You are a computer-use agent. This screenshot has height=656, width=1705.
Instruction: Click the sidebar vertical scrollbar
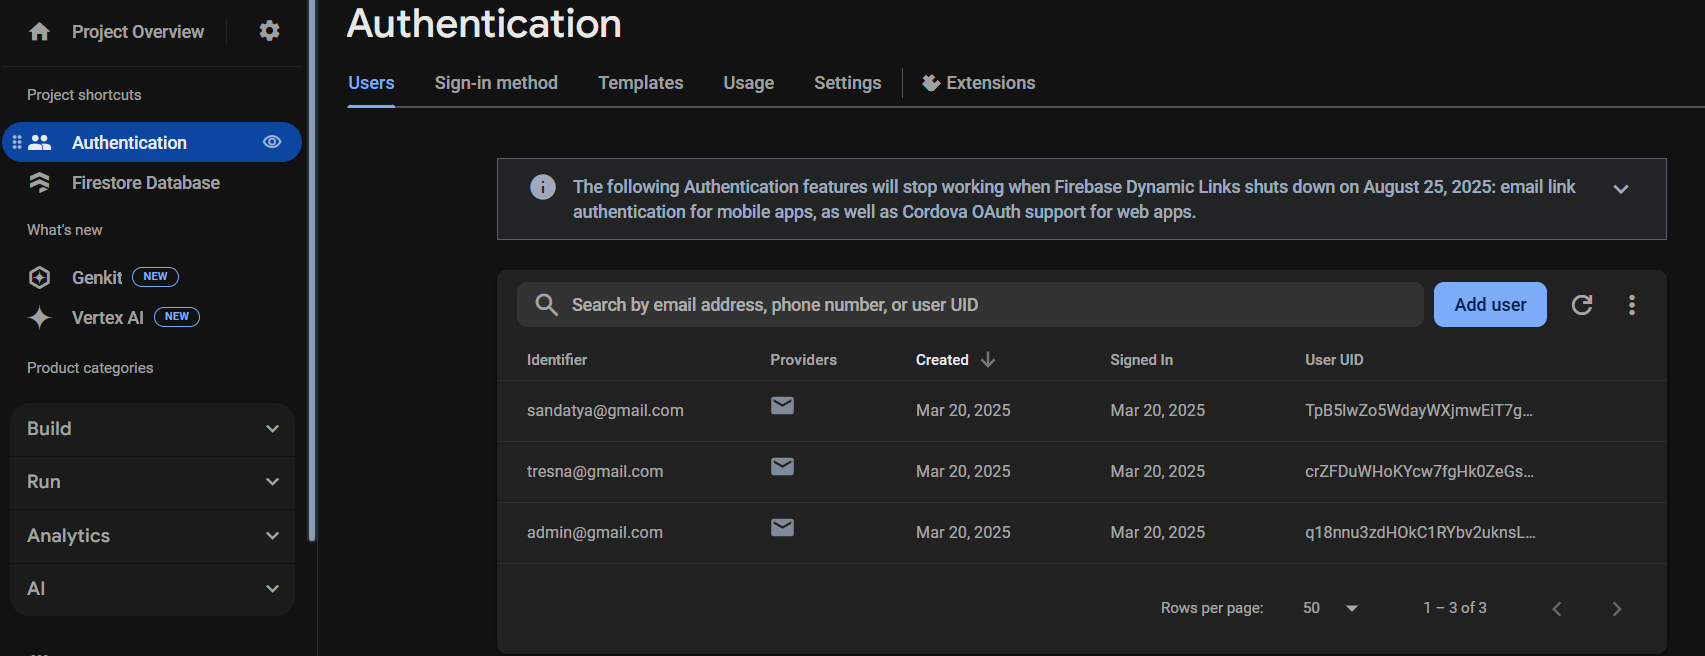click(x=312, y=270)
